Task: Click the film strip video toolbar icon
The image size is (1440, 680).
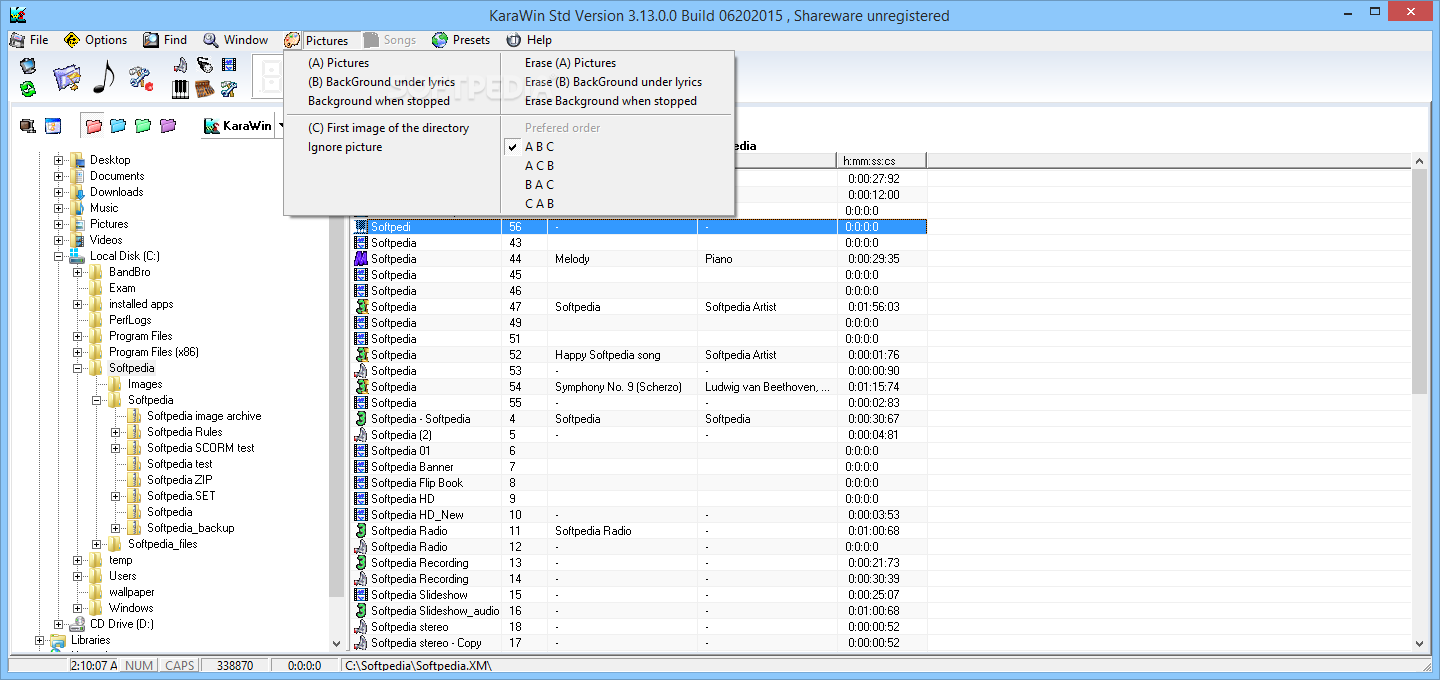Action: click(x=230, y=66)
